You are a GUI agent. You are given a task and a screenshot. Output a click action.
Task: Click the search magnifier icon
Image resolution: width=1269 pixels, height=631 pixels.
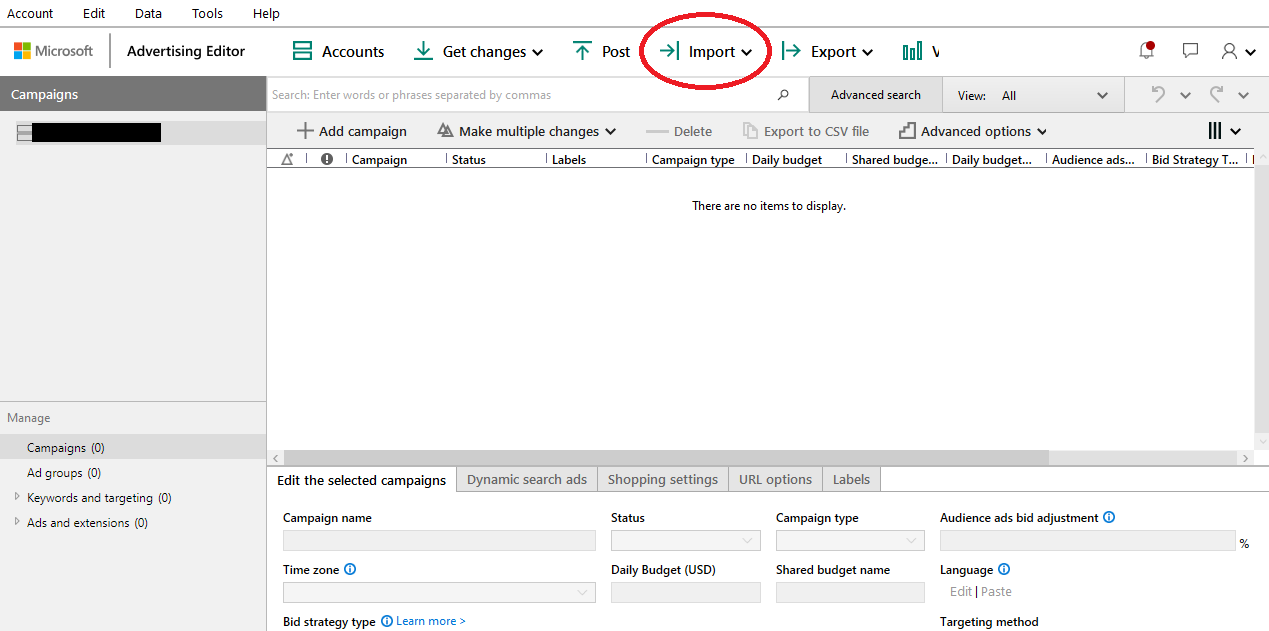pos(783,95)
